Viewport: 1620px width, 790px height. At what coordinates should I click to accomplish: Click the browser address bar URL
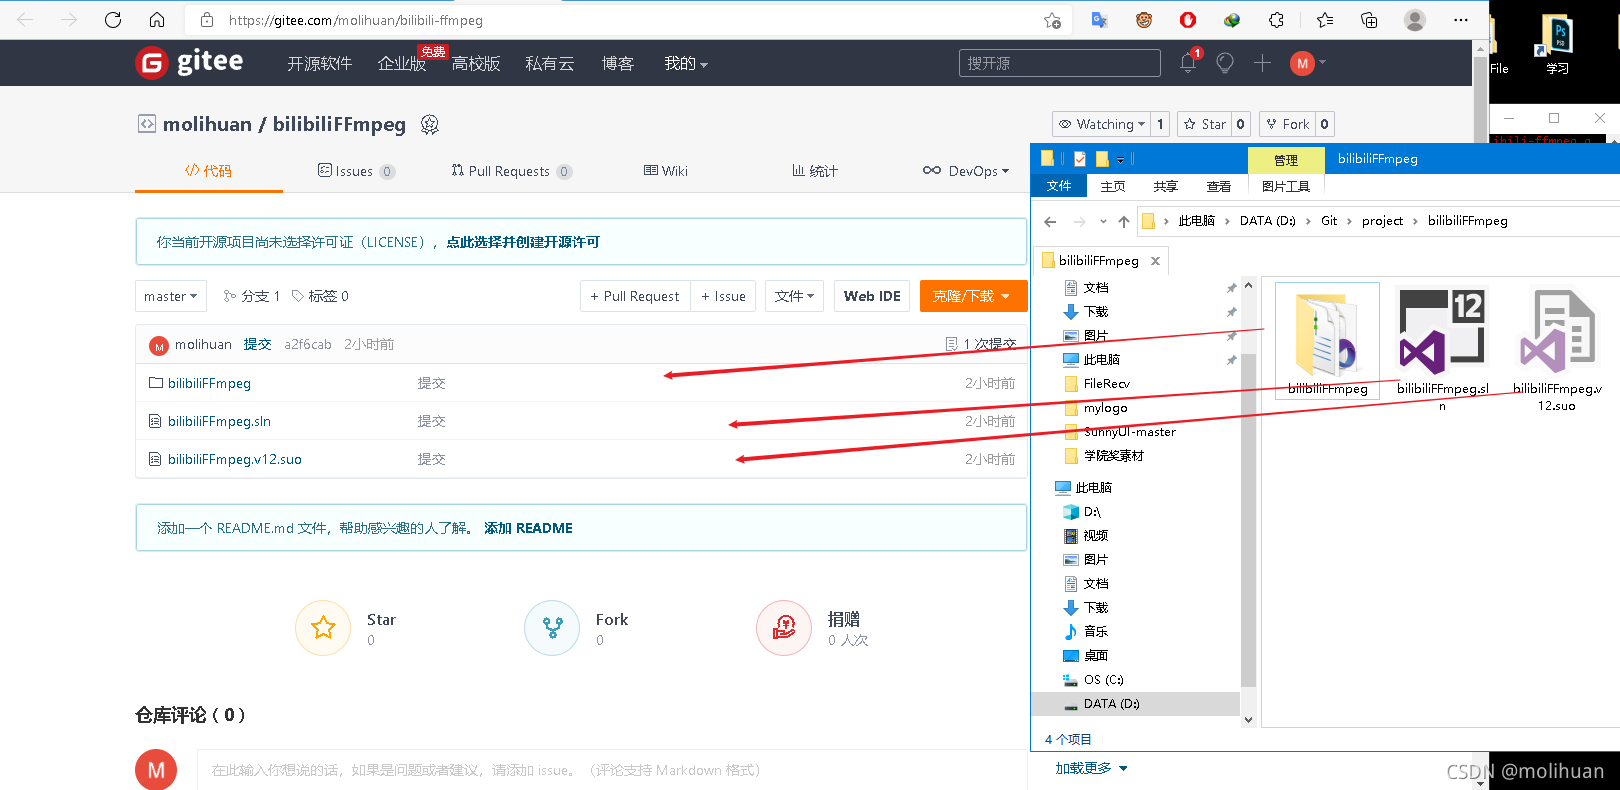[x=356, y=20]
